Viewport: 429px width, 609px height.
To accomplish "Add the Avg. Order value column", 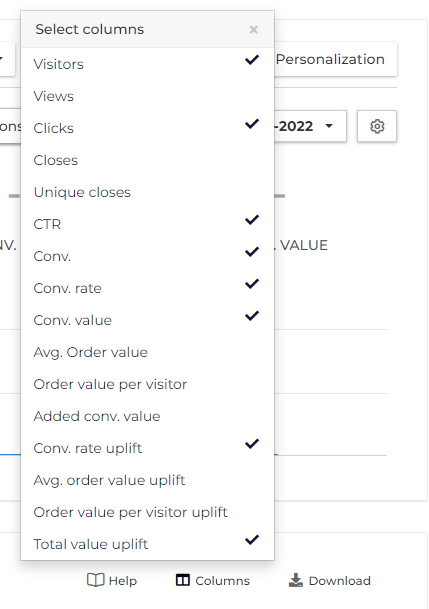I will [148, 352].
